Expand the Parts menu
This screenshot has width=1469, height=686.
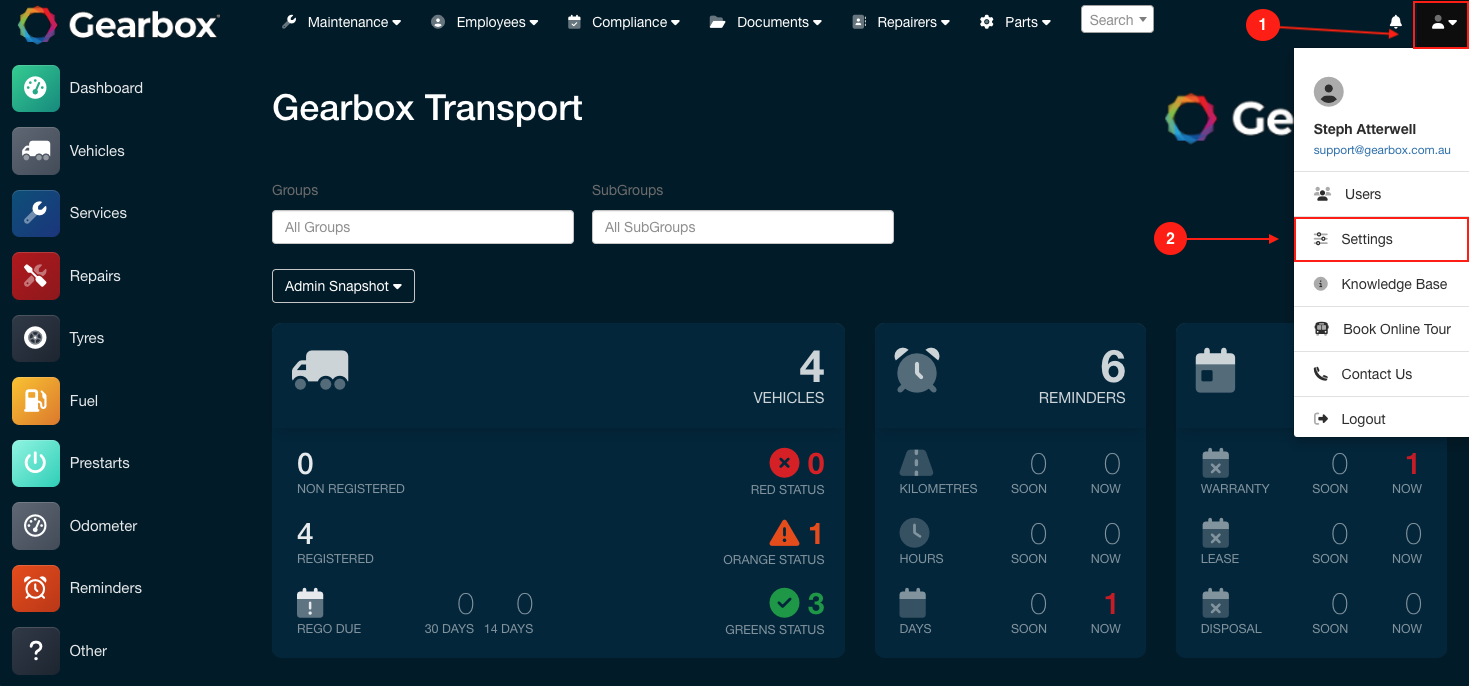(1015, 22)
